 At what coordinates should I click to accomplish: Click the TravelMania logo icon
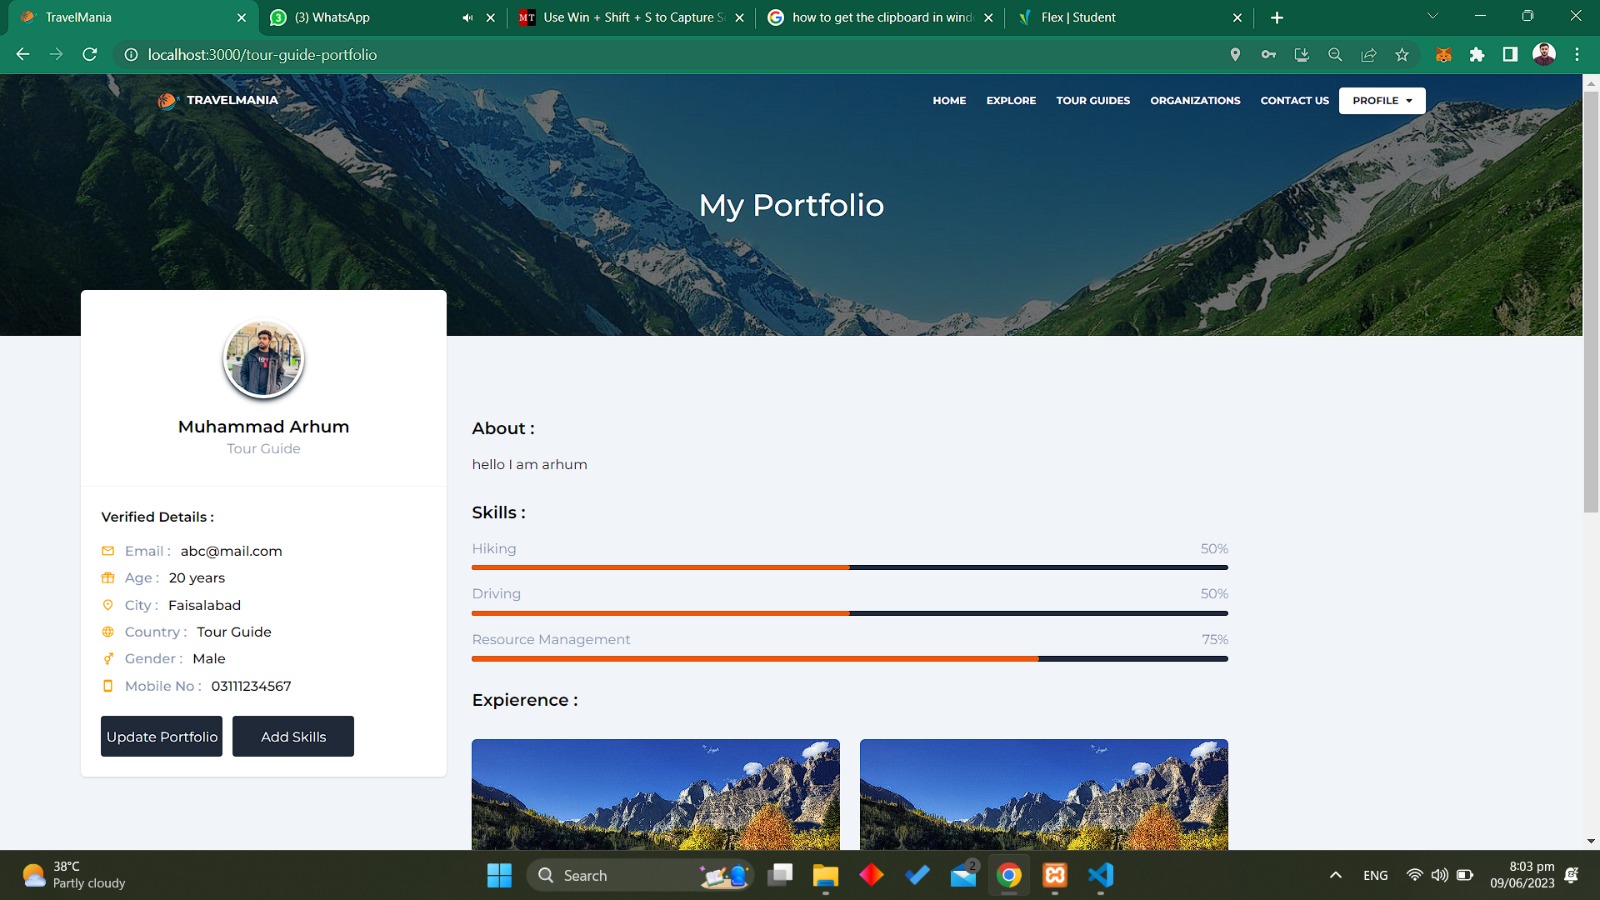coord(166,100)
